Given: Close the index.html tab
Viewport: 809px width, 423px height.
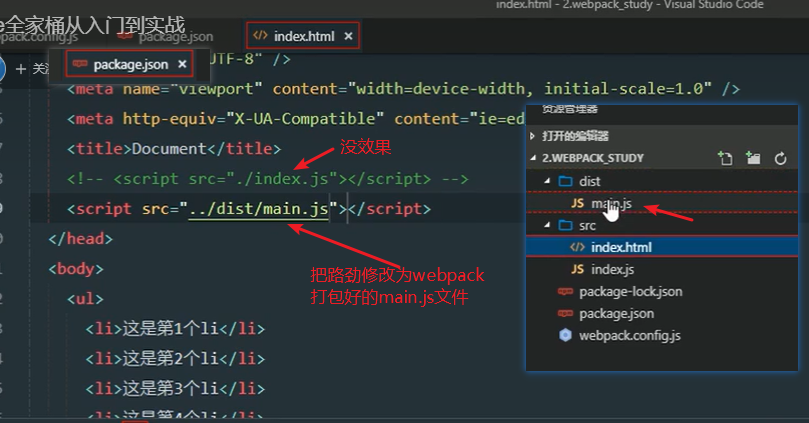Looking at the screenshot, I should point(348,36).
